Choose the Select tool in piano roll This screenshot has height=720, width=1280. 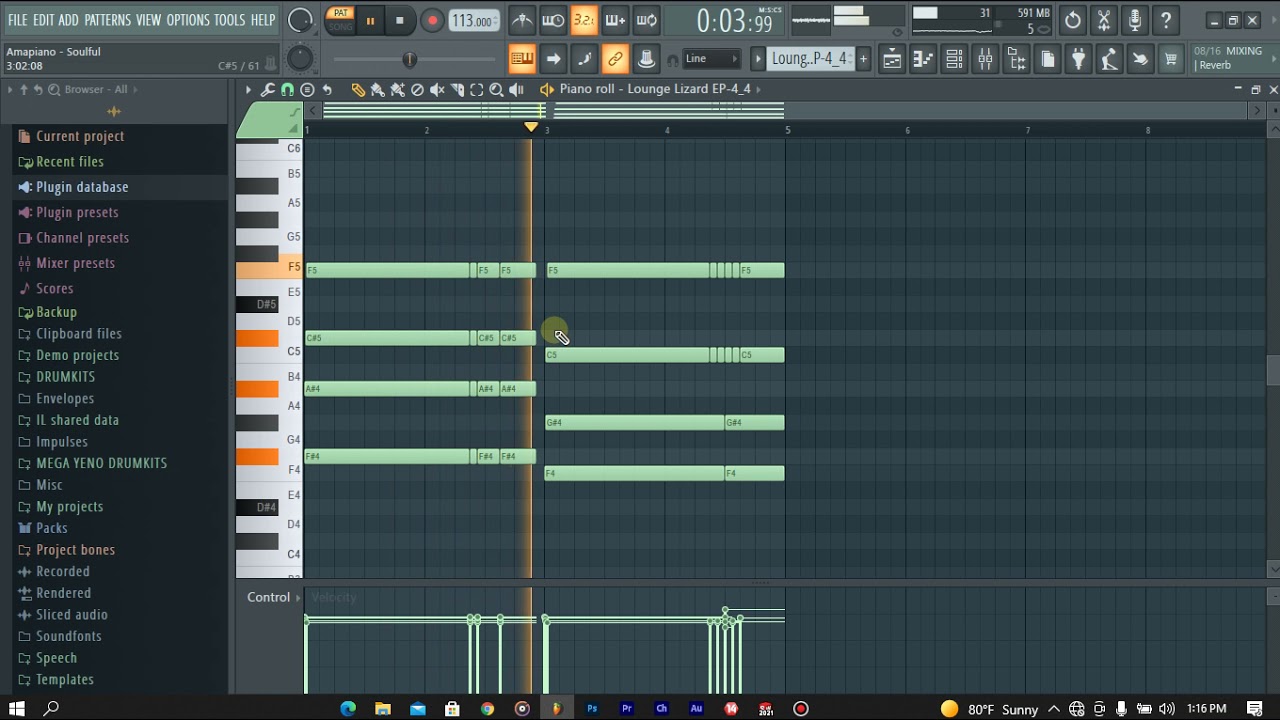[477, 90]
